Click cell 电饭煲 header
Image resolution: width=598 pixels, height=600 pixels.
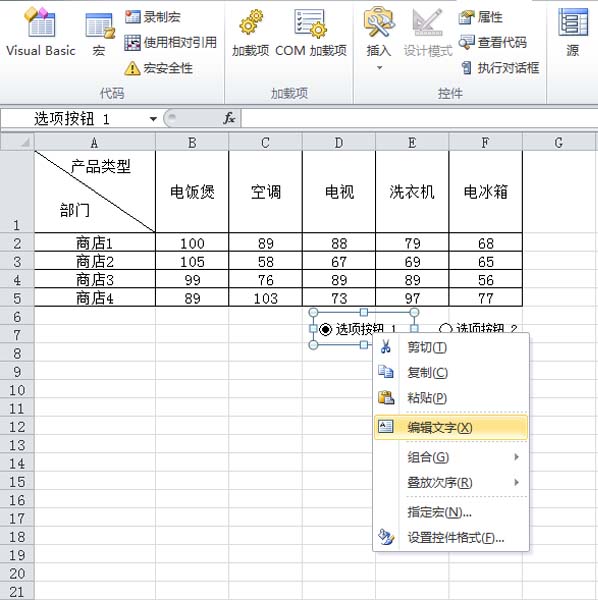[x=192, y=191]
